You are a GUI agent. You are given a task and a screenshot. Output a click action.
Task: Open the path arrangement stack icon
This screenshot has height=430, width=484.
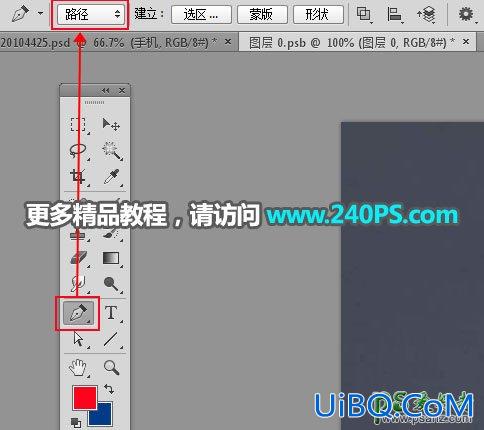click(x=426, y=15)
